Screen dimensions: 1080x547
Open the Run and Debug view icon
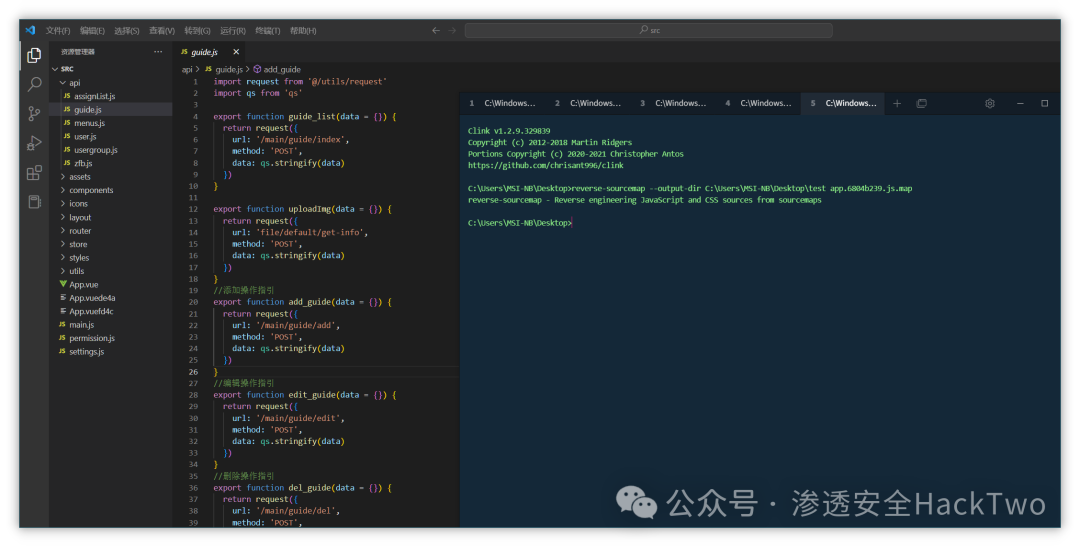[x=34, y=143]
